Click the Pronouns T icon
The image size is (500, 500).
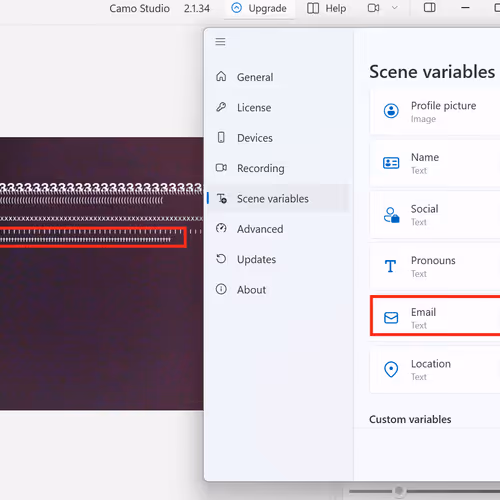pos(390,266)
